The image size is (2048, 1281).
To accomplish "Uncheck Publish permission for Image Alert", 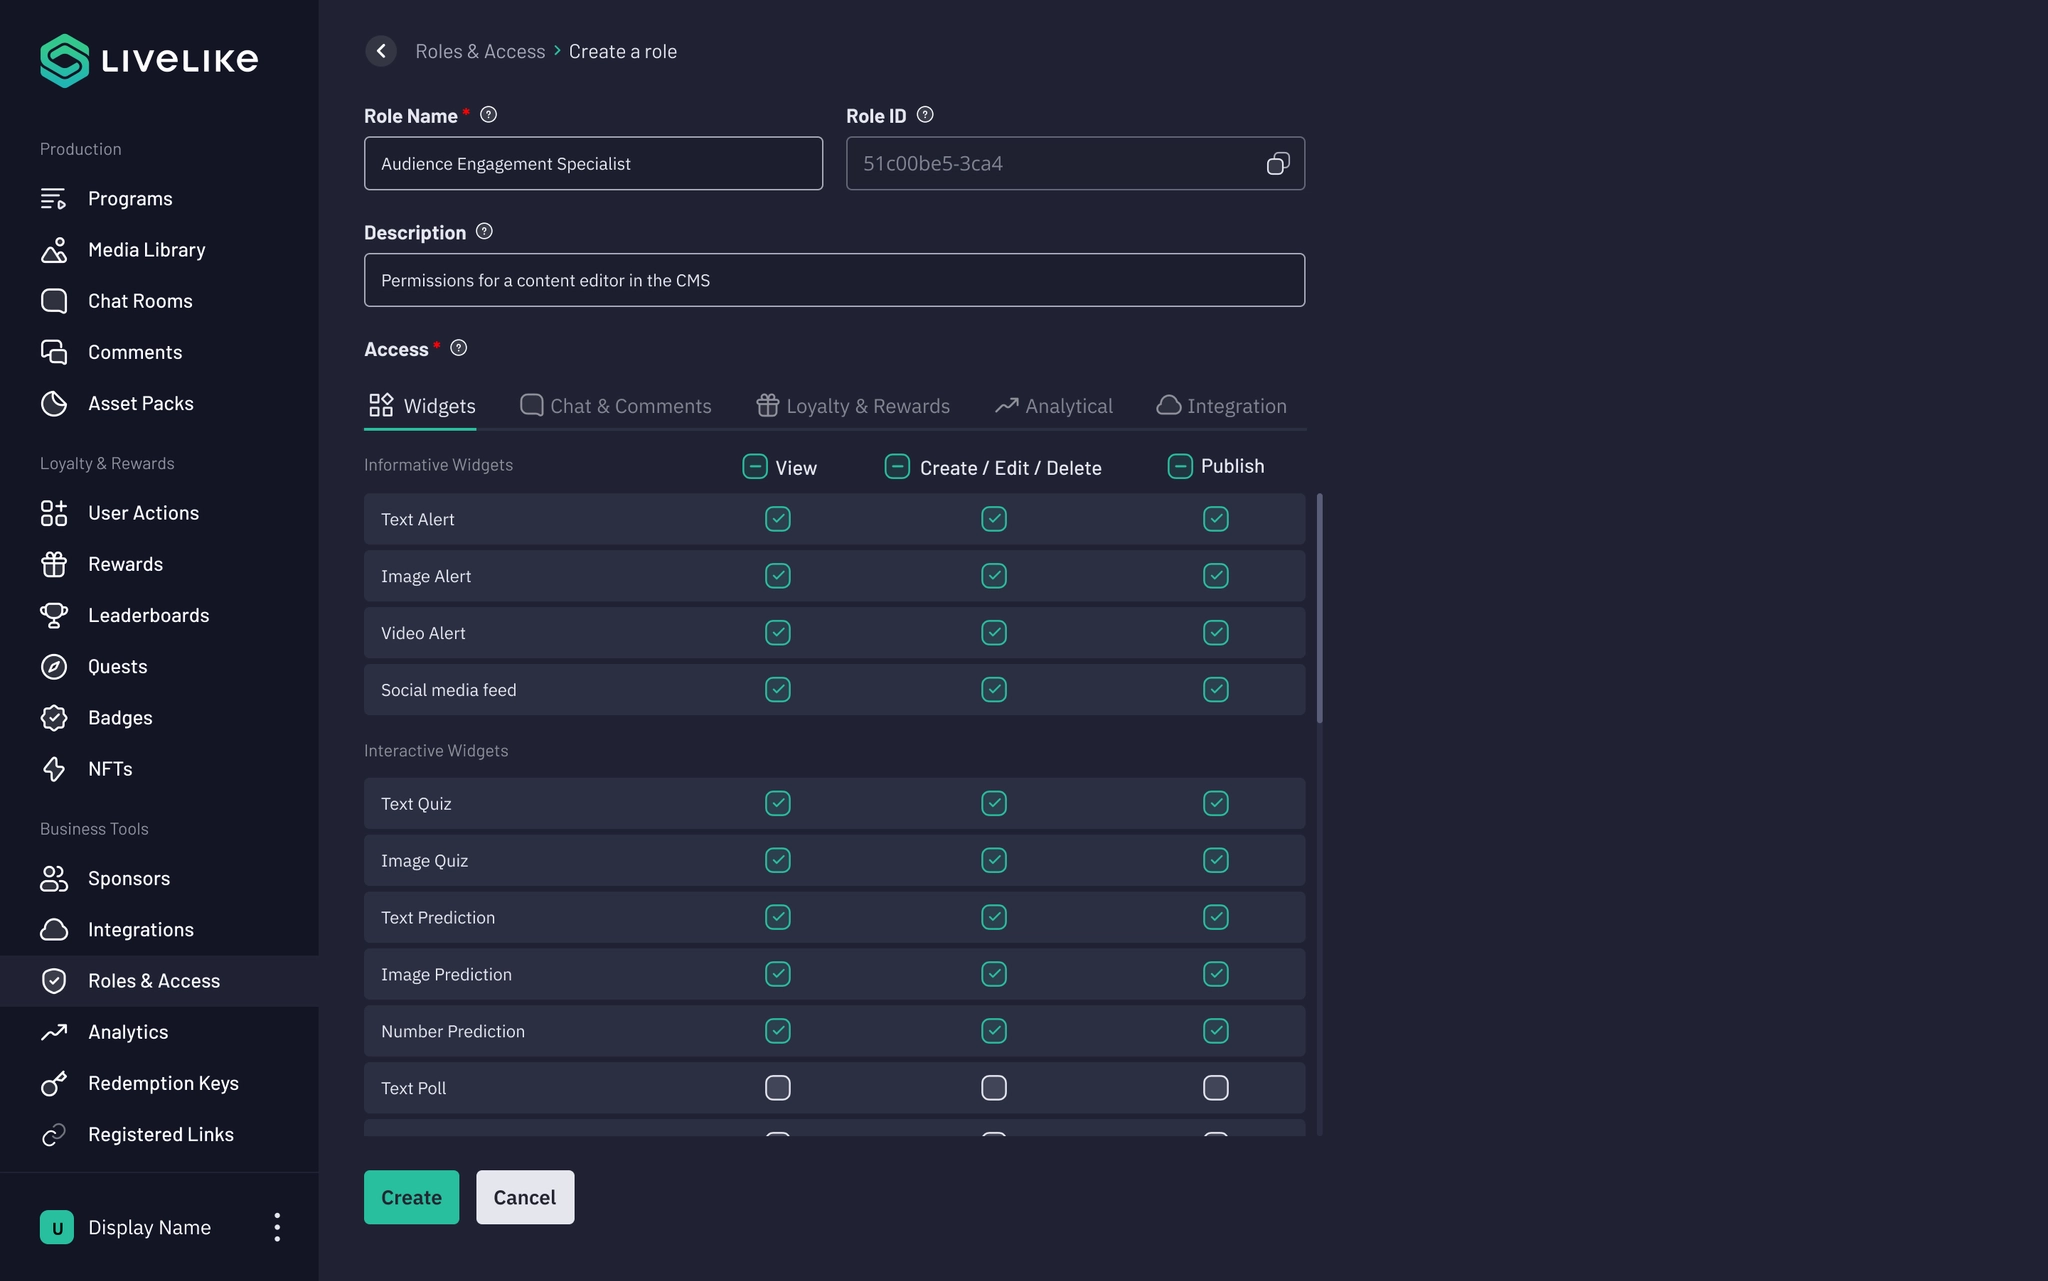I will 1216,576.
